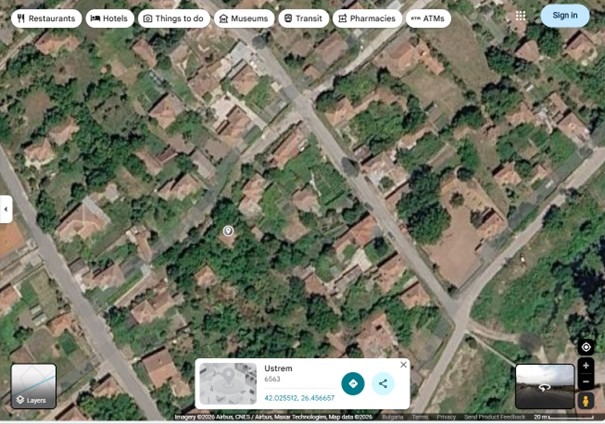The height and width of the screenshot is (424, 605).
Task: Click the Share icon in Ustrem card
Action: click(382, 384)
